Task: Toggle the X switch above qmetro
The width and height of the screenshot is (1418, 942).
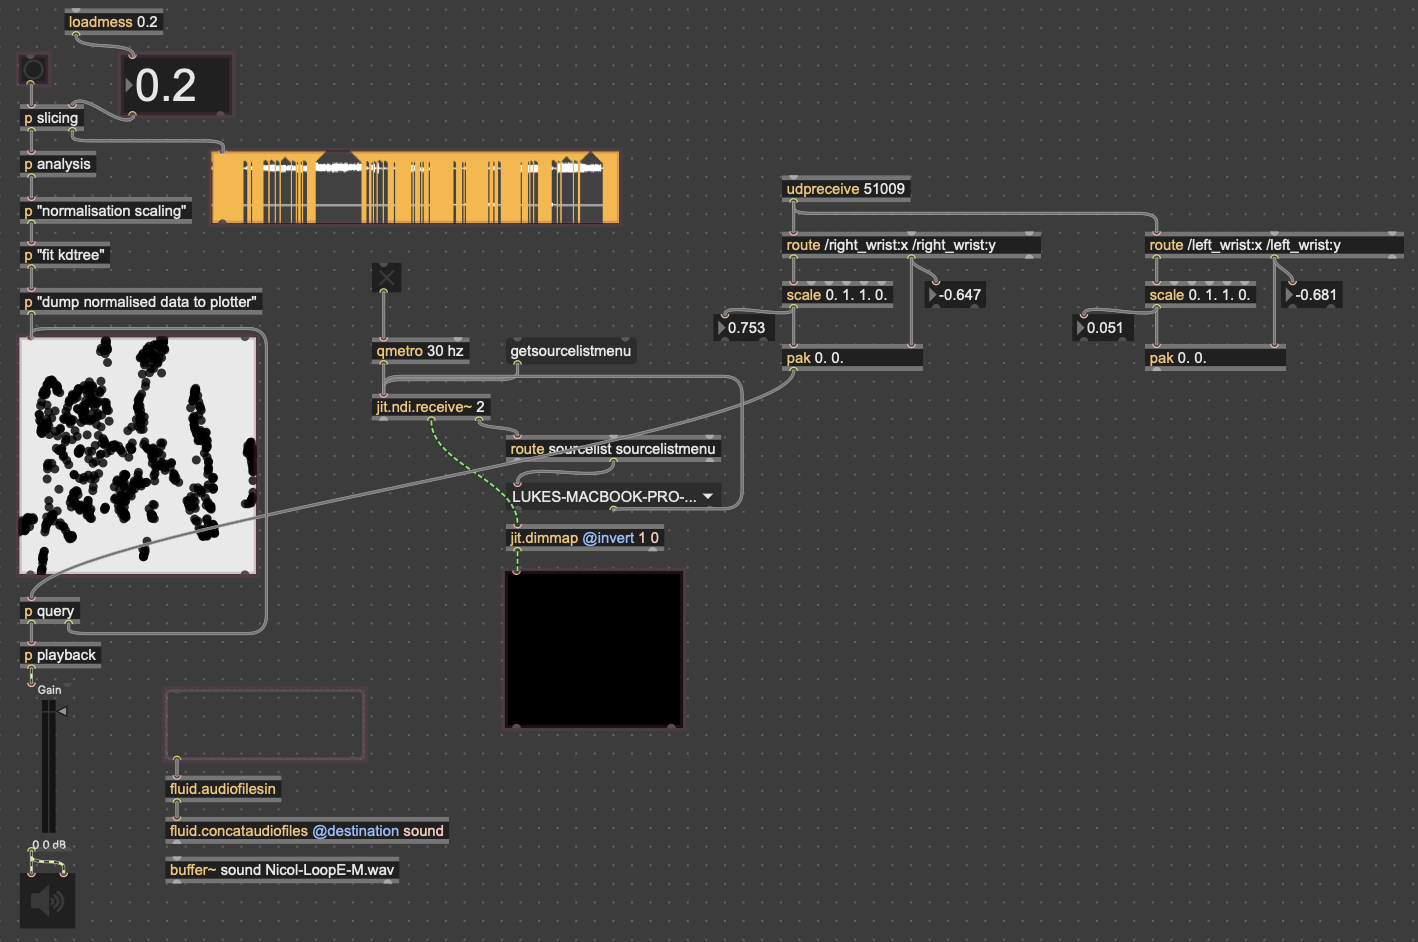Action: pos(386,278)
